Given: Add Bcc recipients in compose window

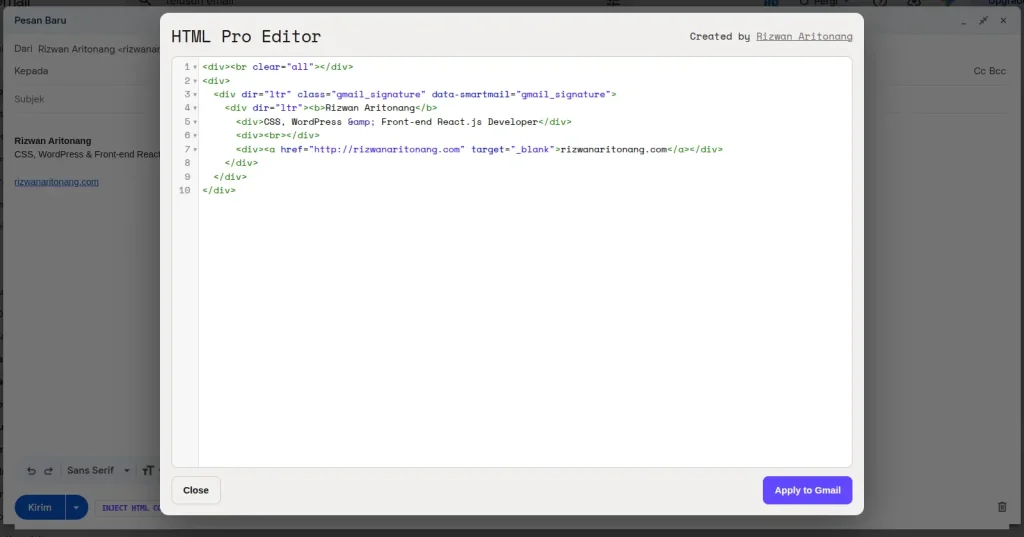Looking at the screenshot, I should coord(997,71).
